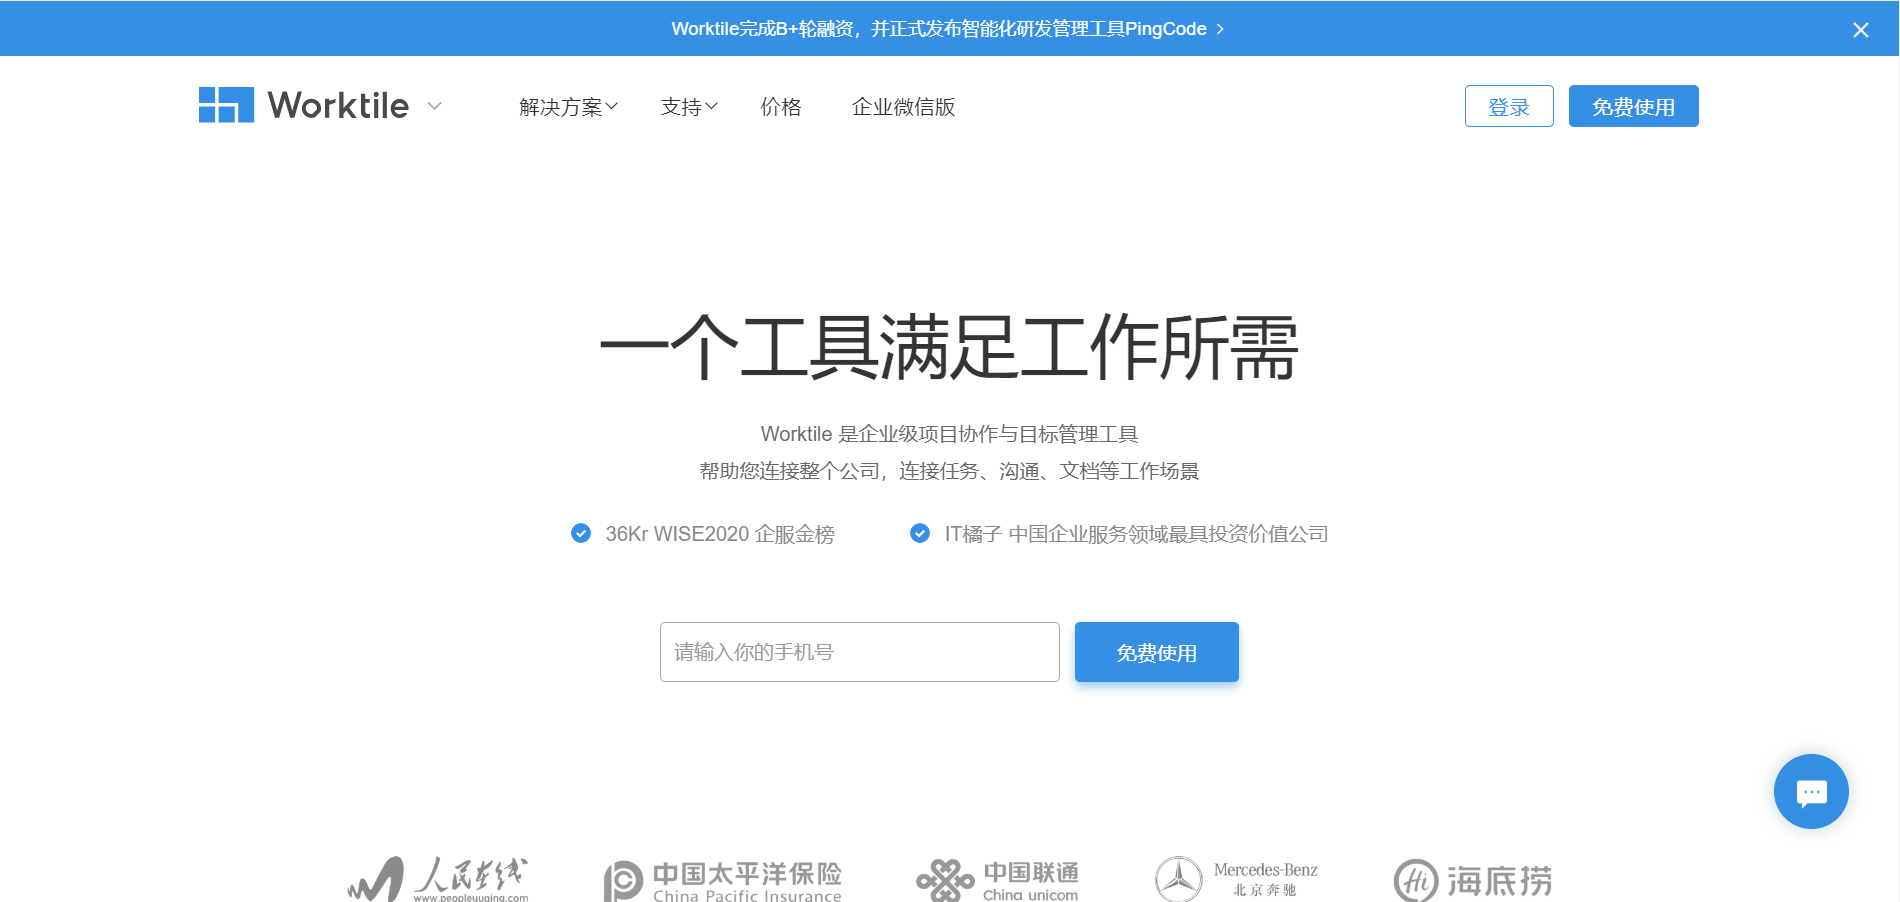Screen dimensions: 1900x902
Task: Click the Mercedes-Benz 北京奔驰 logo
Action: [1236, 880]
